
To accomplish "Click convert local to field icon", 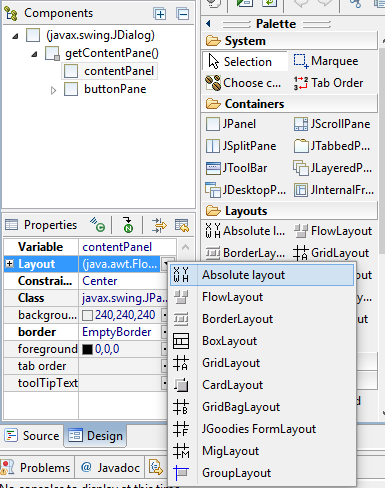I will [x=159, y=225].
